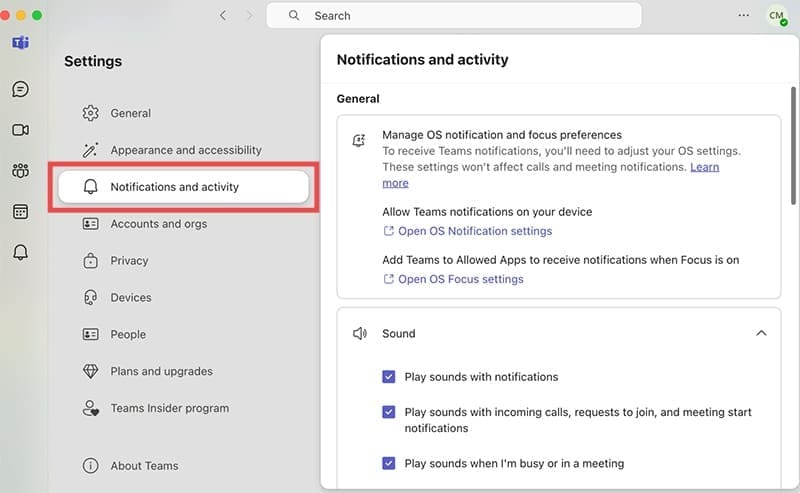Viewport: 800px width, 493px height.
Task: Select Devices settings
Action: click(x=183, y=297)
